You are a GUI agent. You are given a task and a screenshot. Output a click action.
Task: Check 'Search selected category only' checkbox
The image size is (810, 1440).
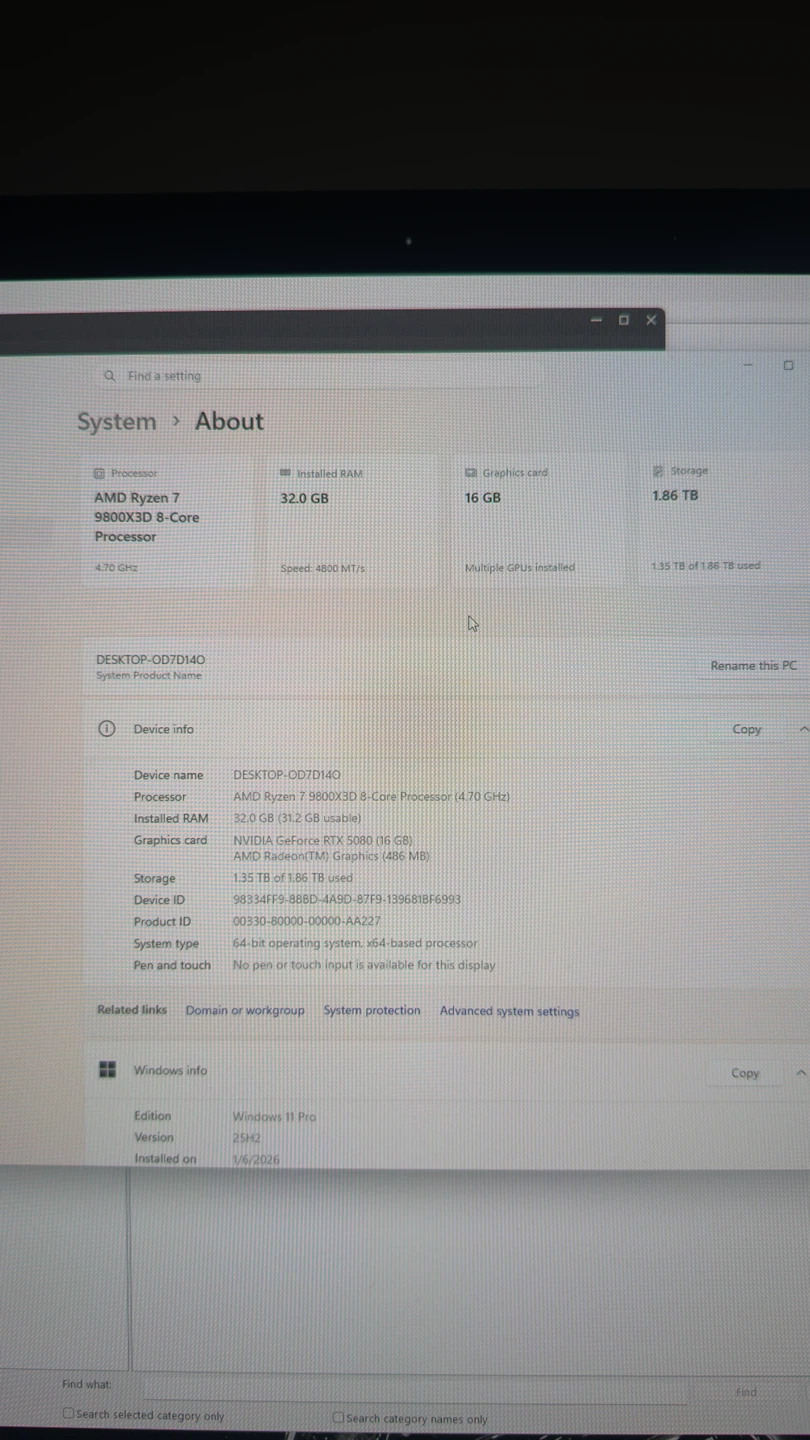coord(69,1415)
